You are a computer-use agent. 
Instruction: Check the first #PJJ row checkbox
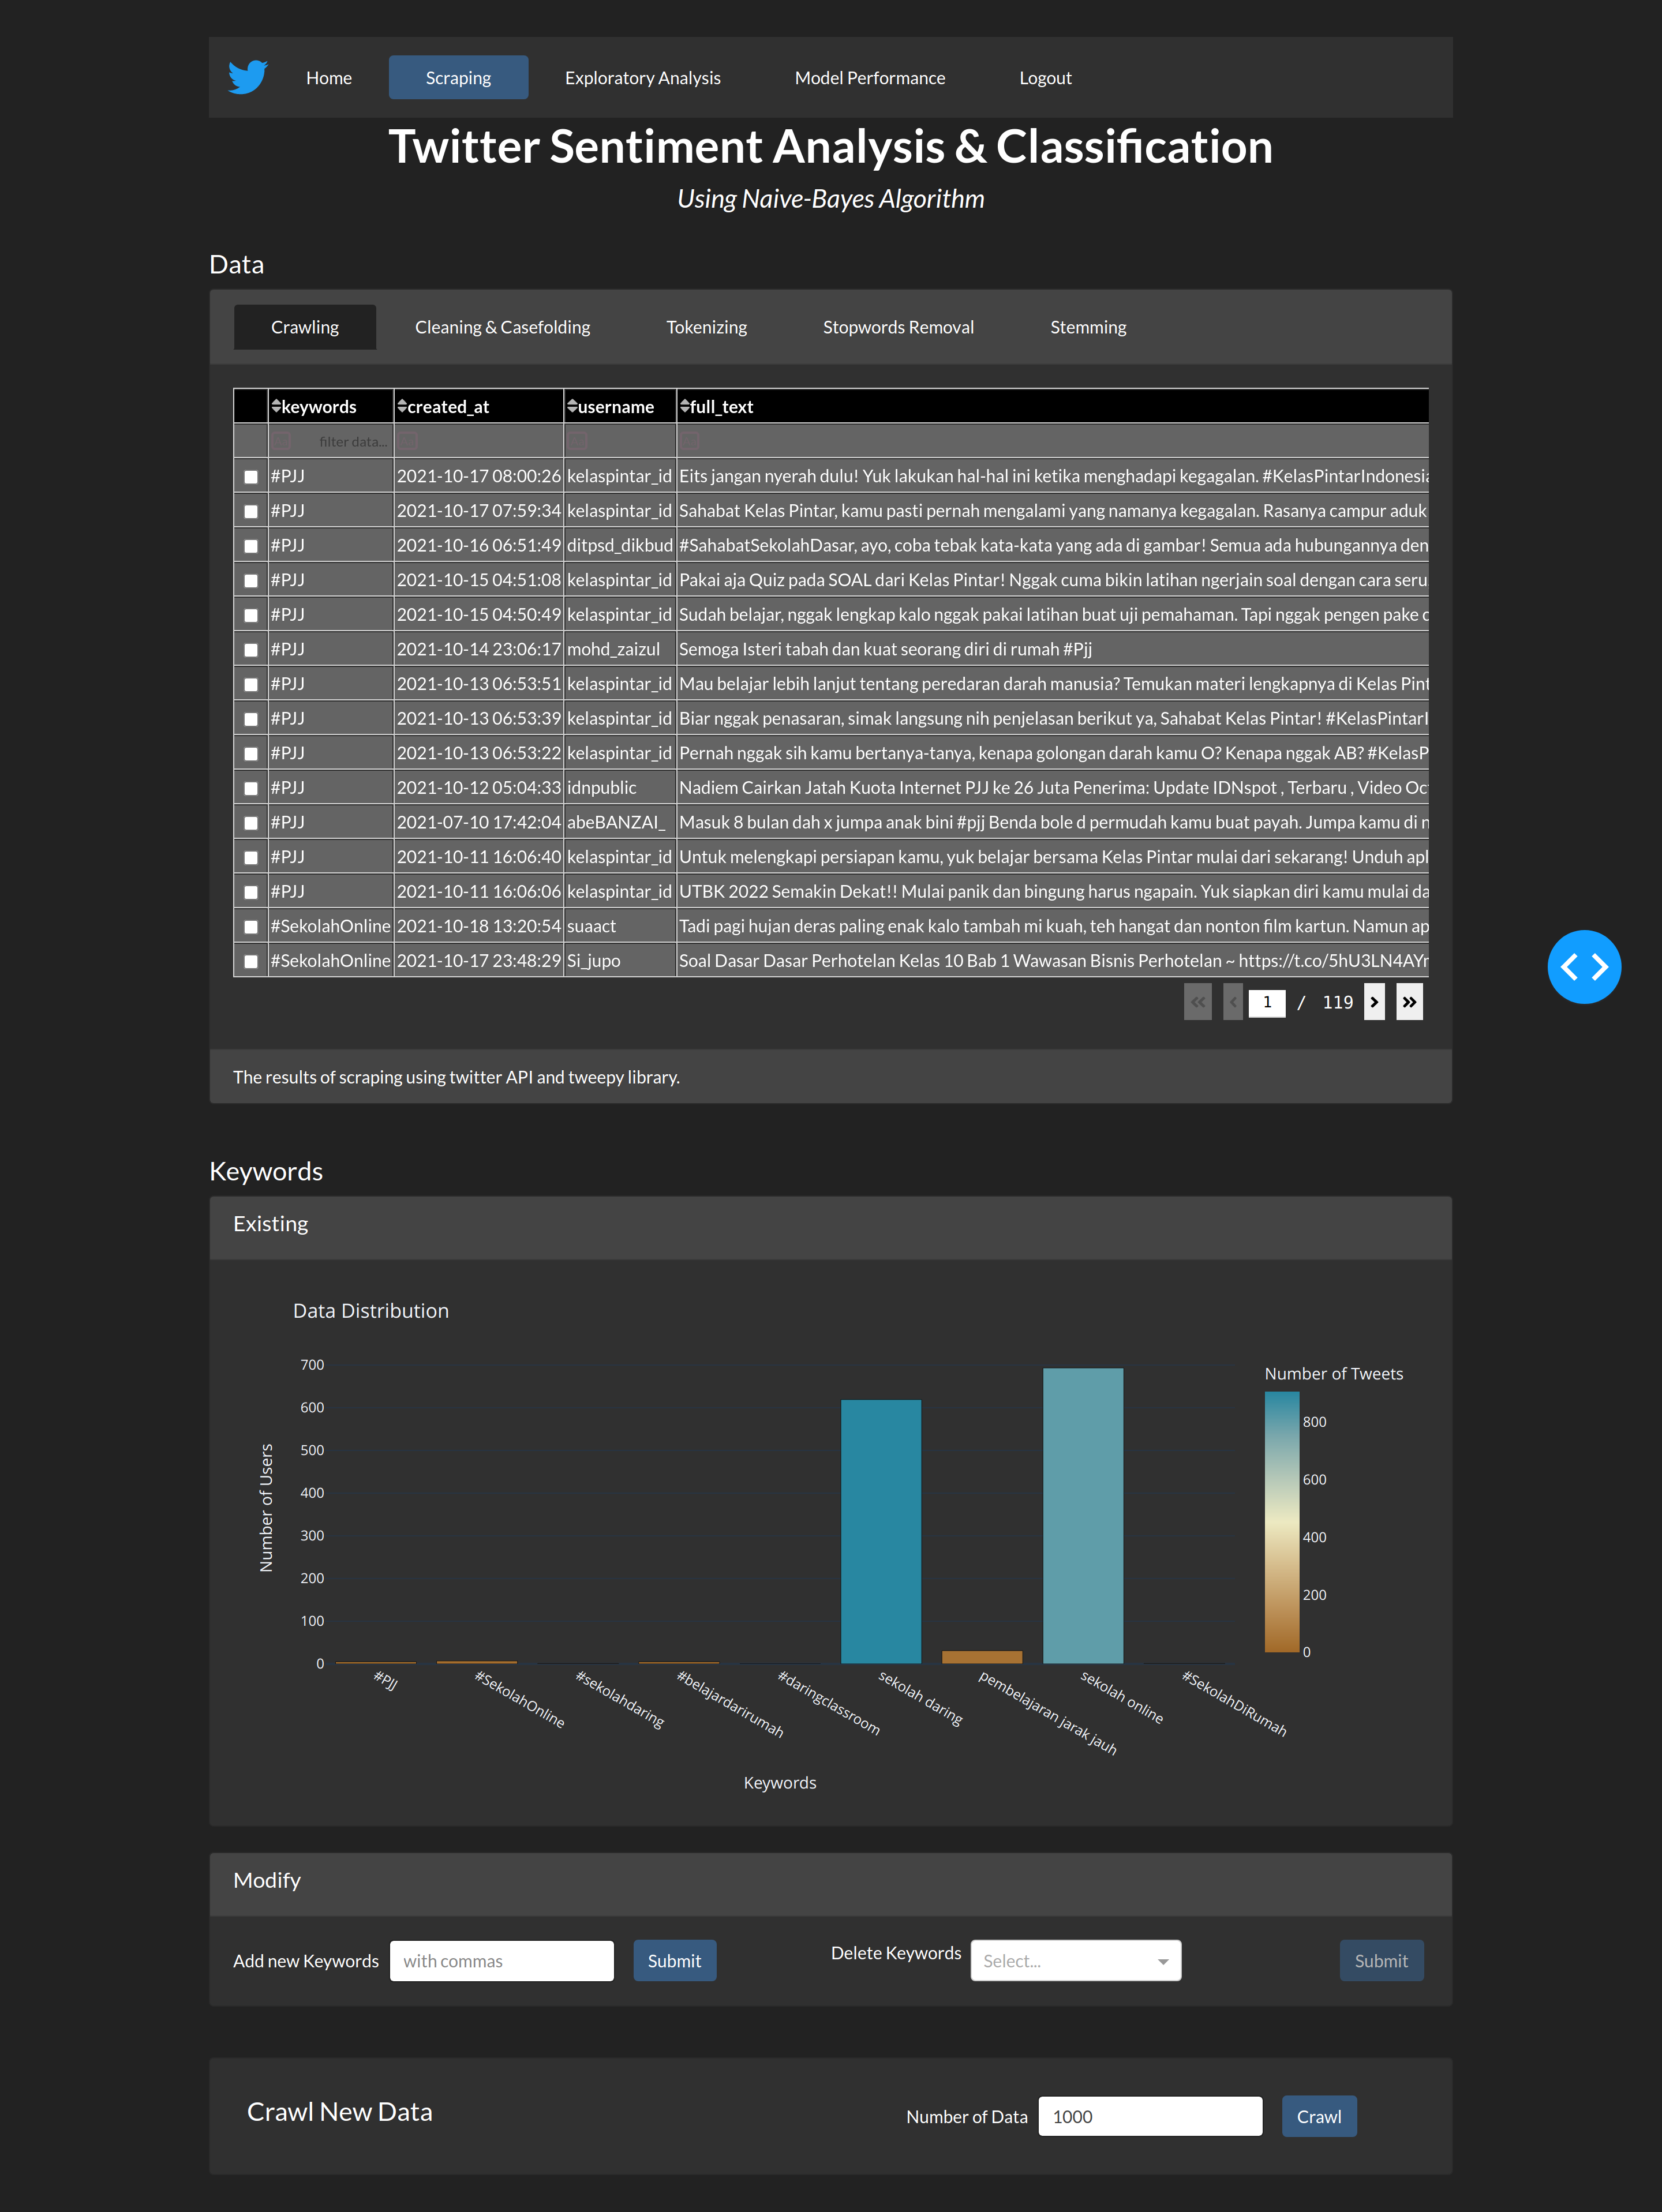pyautogui.click(x=251, y=477)
